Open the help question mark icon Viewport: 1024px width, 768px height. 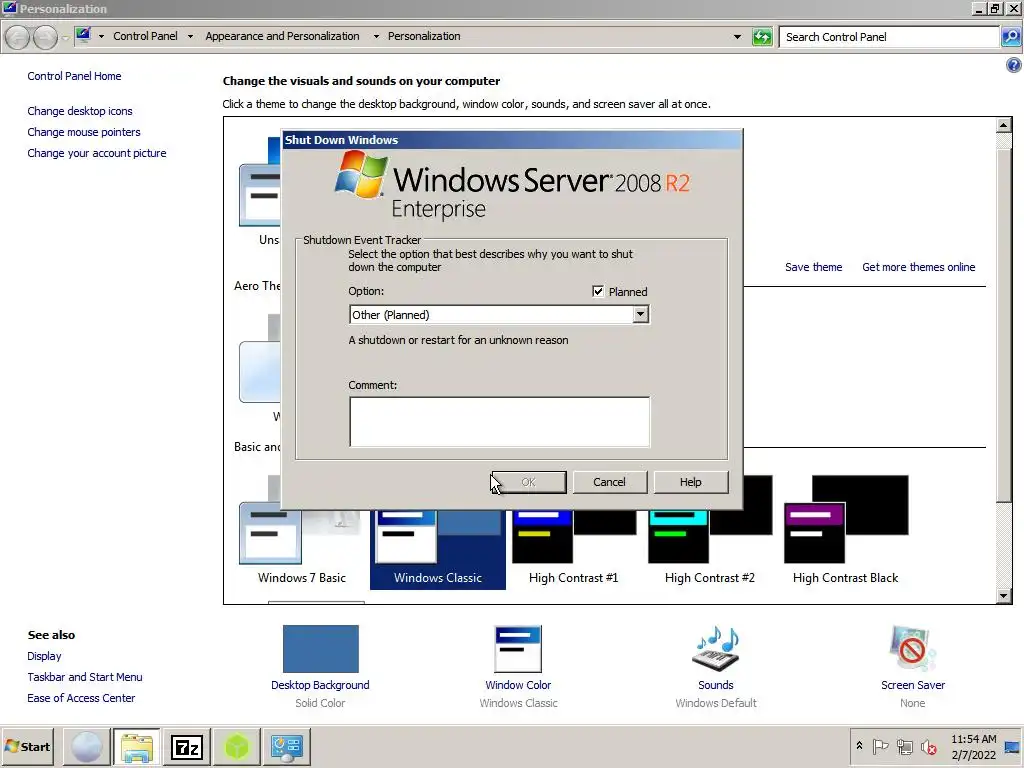[x=1014, y=65]
